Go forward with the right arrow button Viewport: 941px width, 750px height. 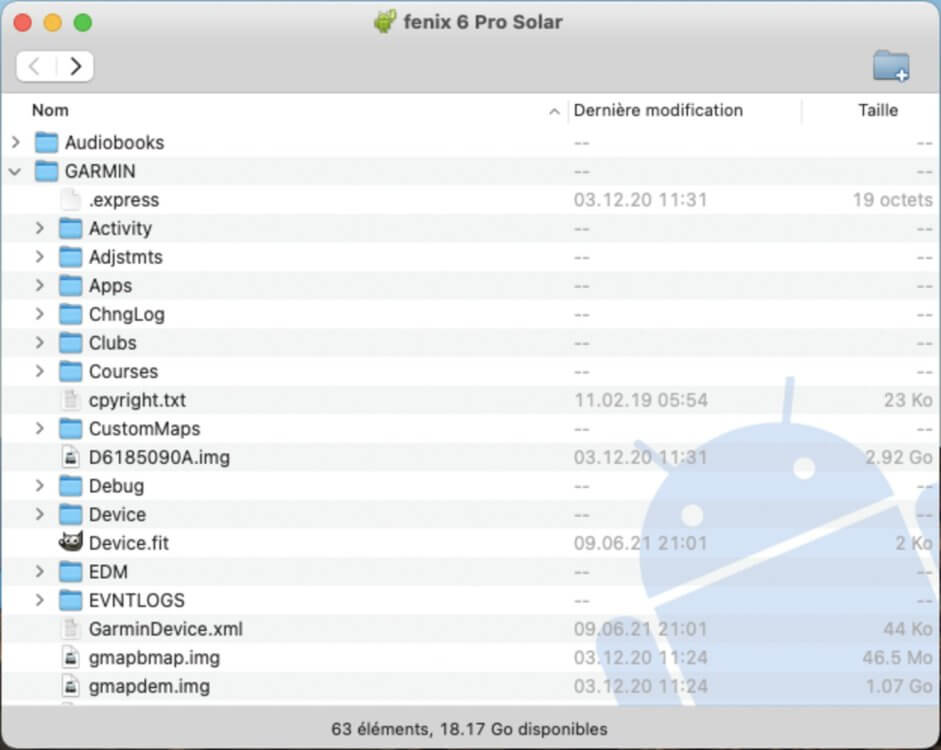pos(75,66)
